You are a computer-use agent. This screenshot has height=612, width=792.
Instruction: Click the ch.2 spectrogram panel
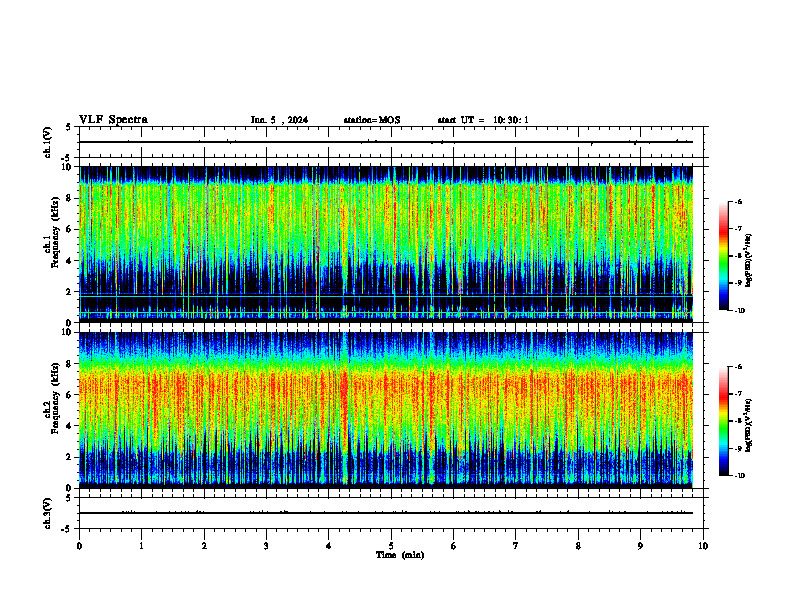click(386, 410)
